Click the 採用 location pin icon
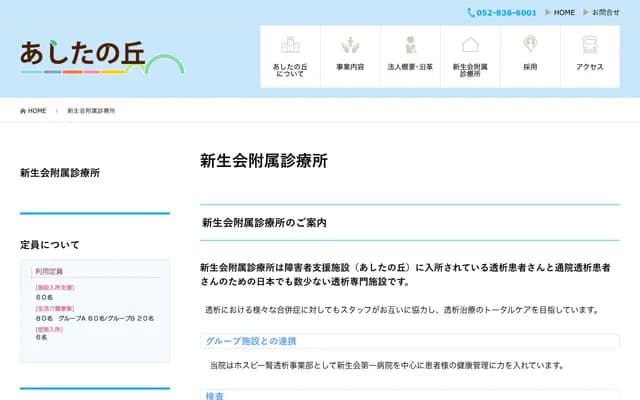The height and width of the screenshot is (400, 640). [530, 45]
